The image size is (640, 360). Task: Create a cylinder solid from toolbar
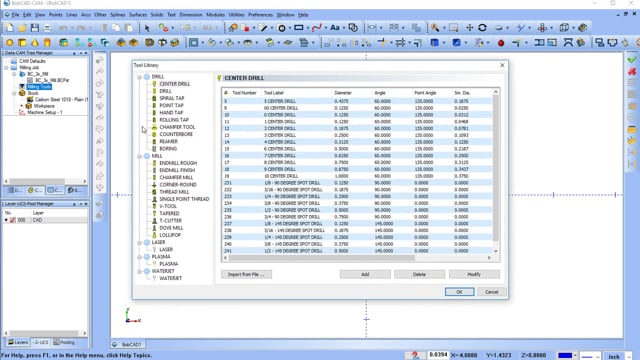pos(47,42)
